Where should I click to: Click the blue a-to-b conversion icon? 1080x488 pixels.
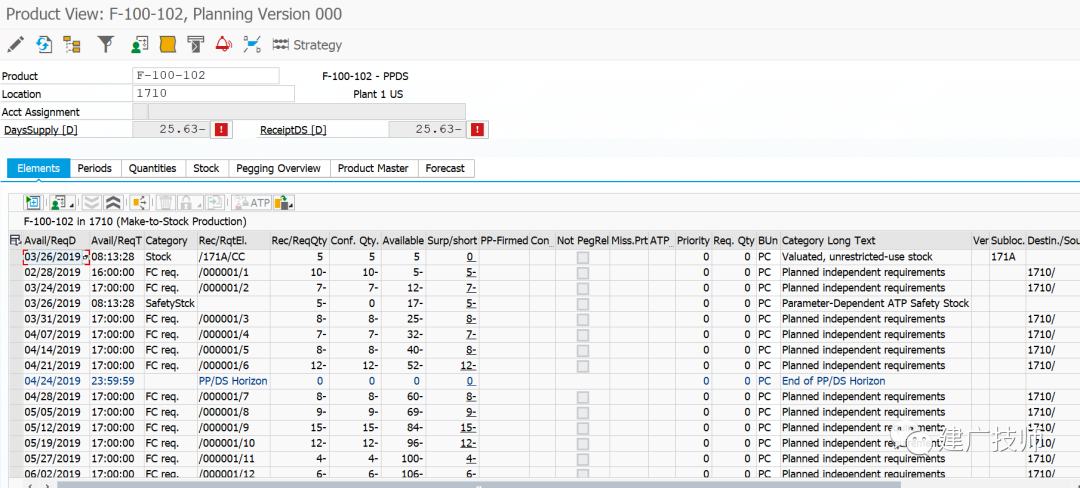coord(252,45)
